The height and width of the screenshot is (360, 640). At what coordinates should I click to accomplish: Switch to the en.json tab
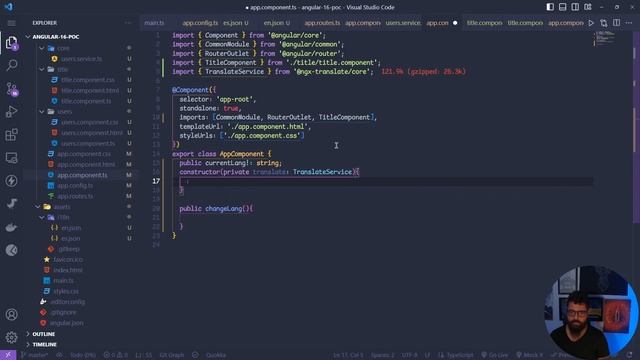(x=277, y=23)
